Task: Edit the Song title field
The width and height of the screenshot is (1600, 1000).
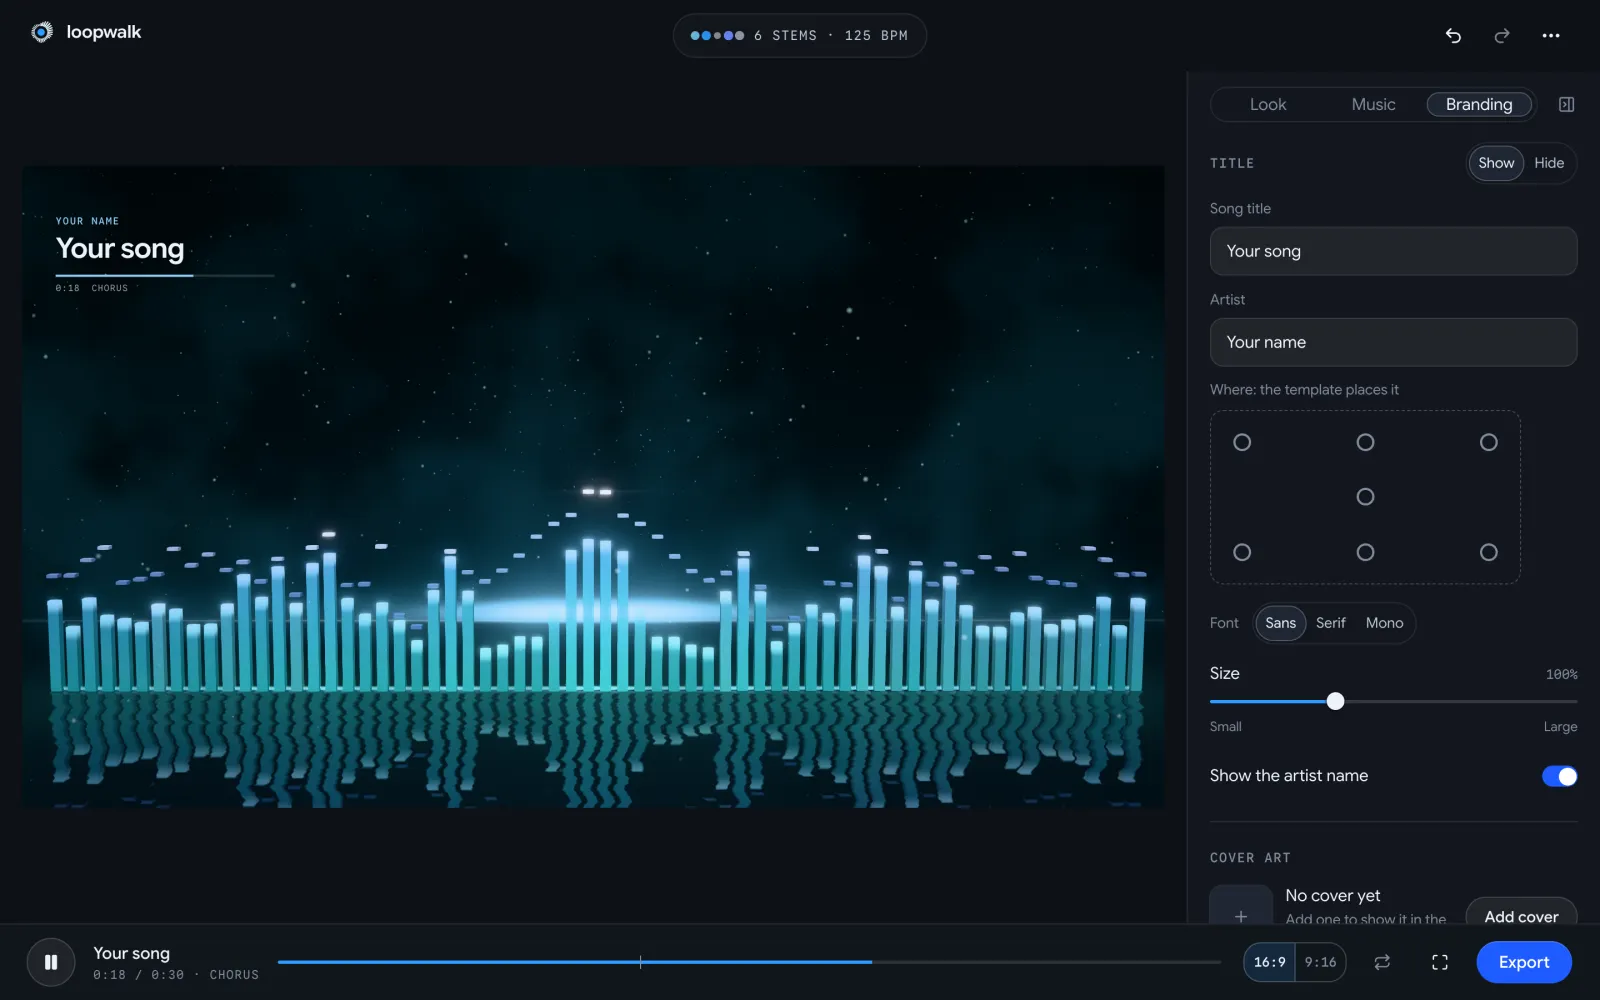Action: [1393, 251]
